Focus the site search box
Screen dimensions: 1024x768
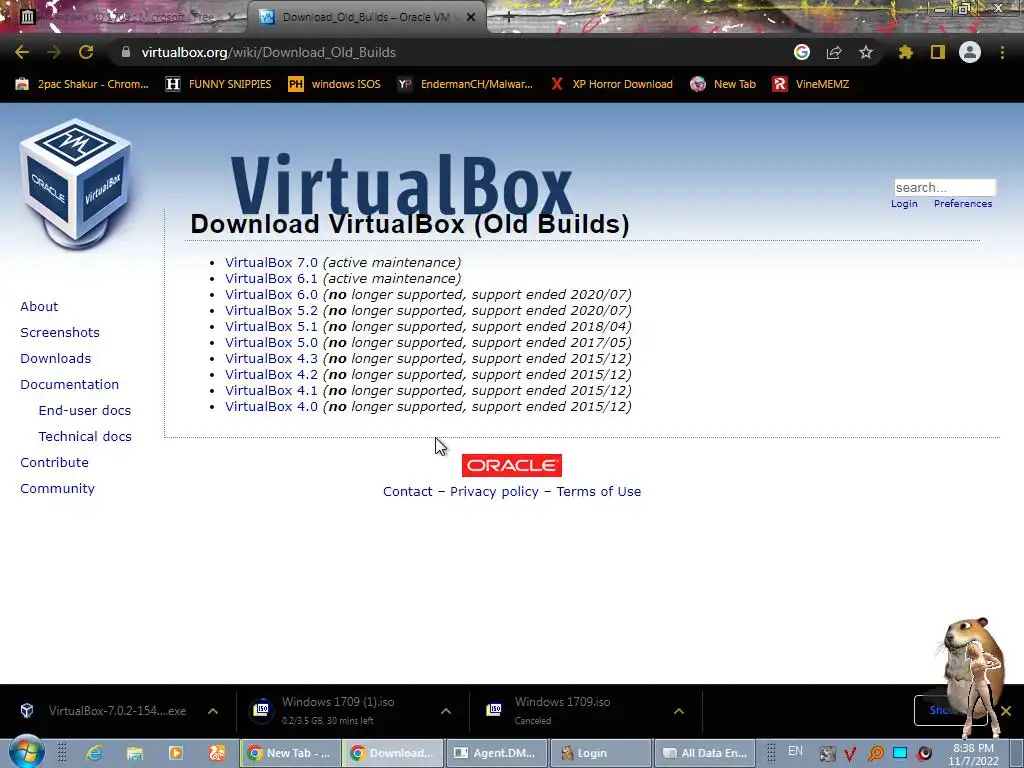pos(945,187)
